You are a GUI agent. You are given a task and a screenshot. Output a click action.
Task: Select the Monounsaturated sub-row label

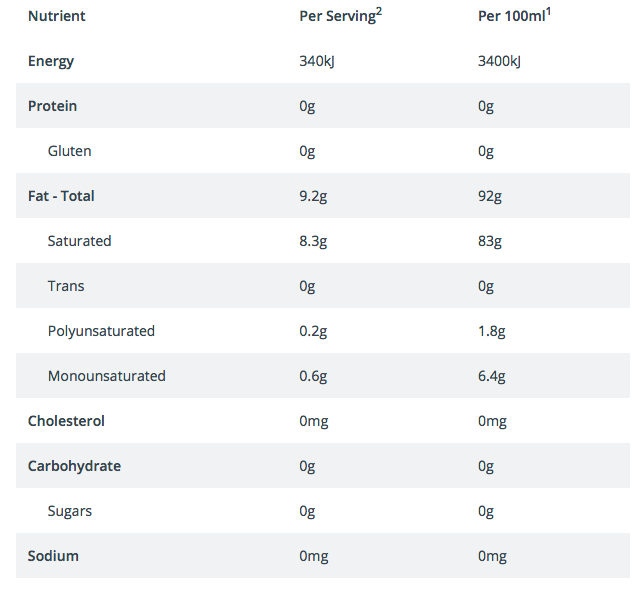(107, 376)
